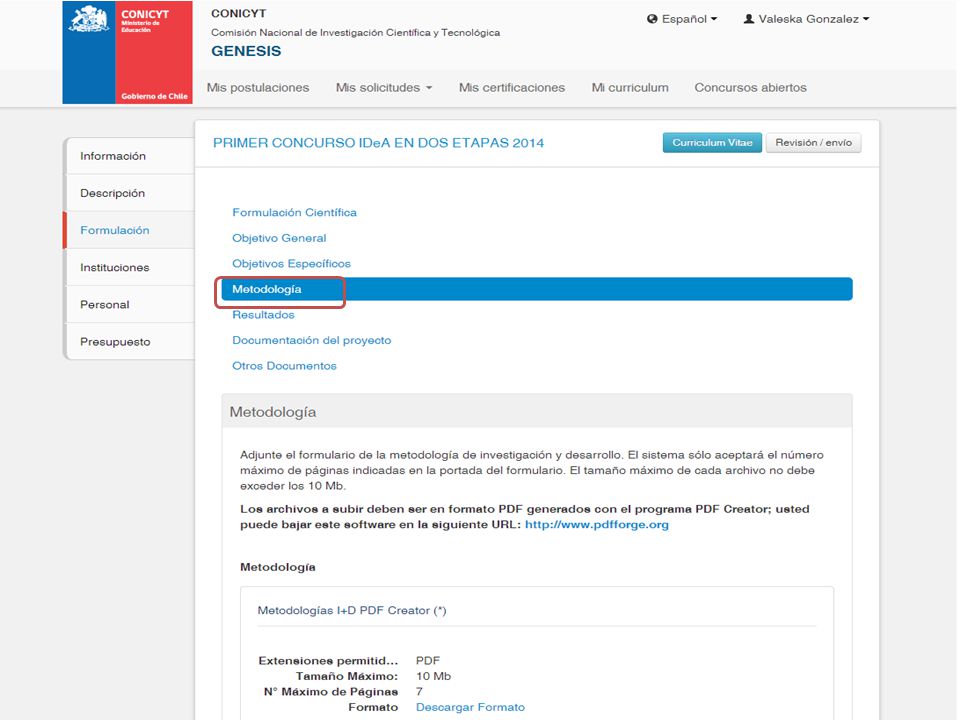The image size is (960, 720).
Task: Select the Descripción sidebar tab
Action: (x=129, y=193)
